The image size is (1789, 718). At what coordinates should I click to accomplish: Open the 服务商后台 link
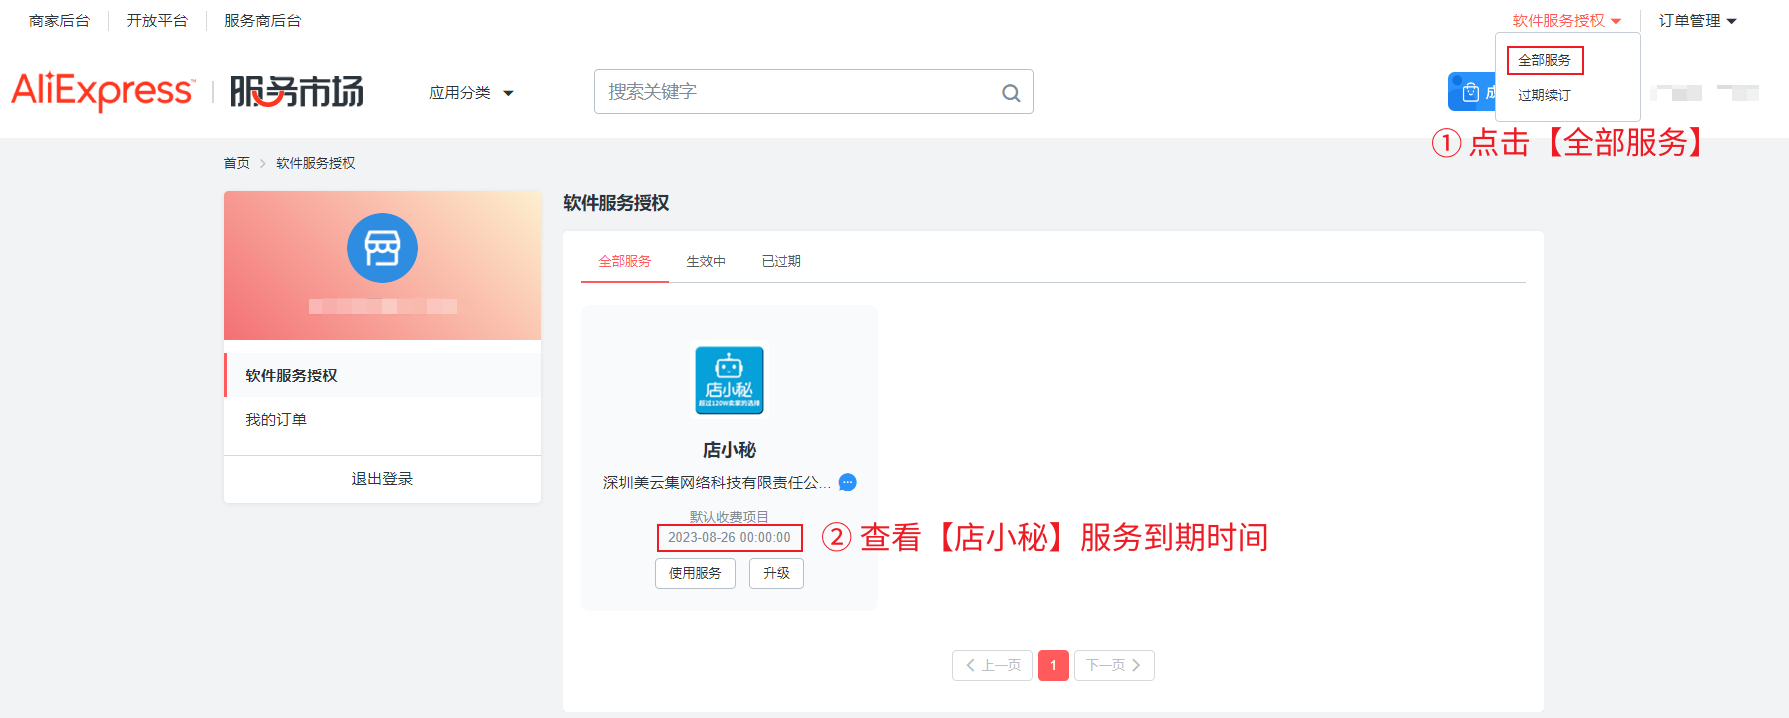[263, 21]
